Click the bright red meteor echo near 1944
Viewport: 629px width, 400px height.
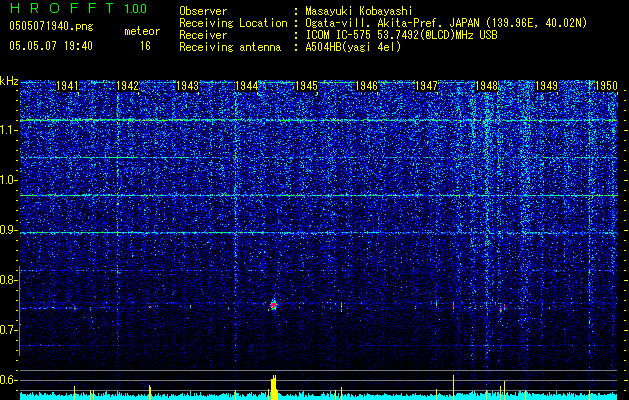pos(274,305)
